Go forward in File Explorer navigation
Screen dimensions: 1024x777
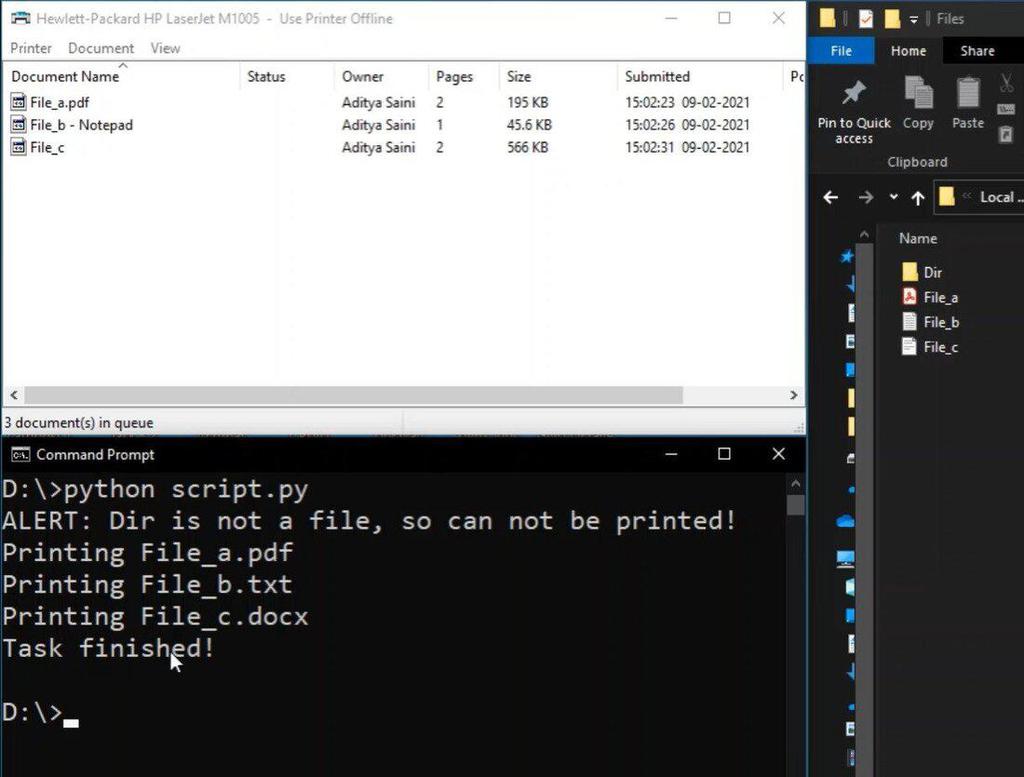[x=865, y=197]
